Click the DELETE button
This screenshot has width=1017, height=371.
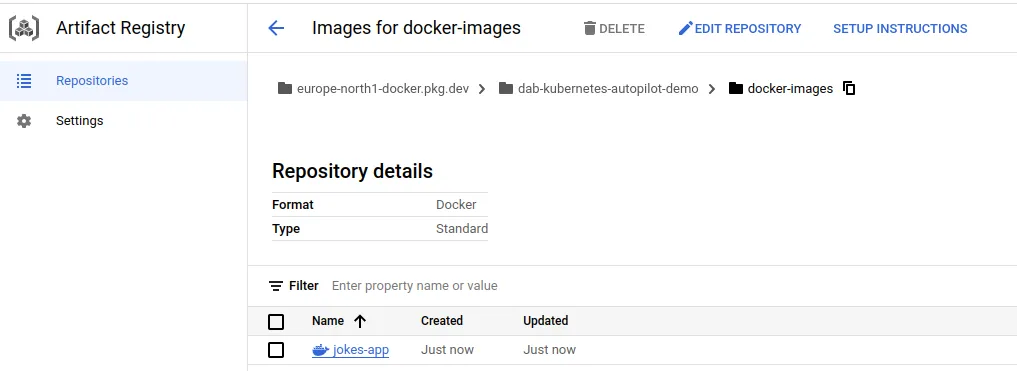614,29
